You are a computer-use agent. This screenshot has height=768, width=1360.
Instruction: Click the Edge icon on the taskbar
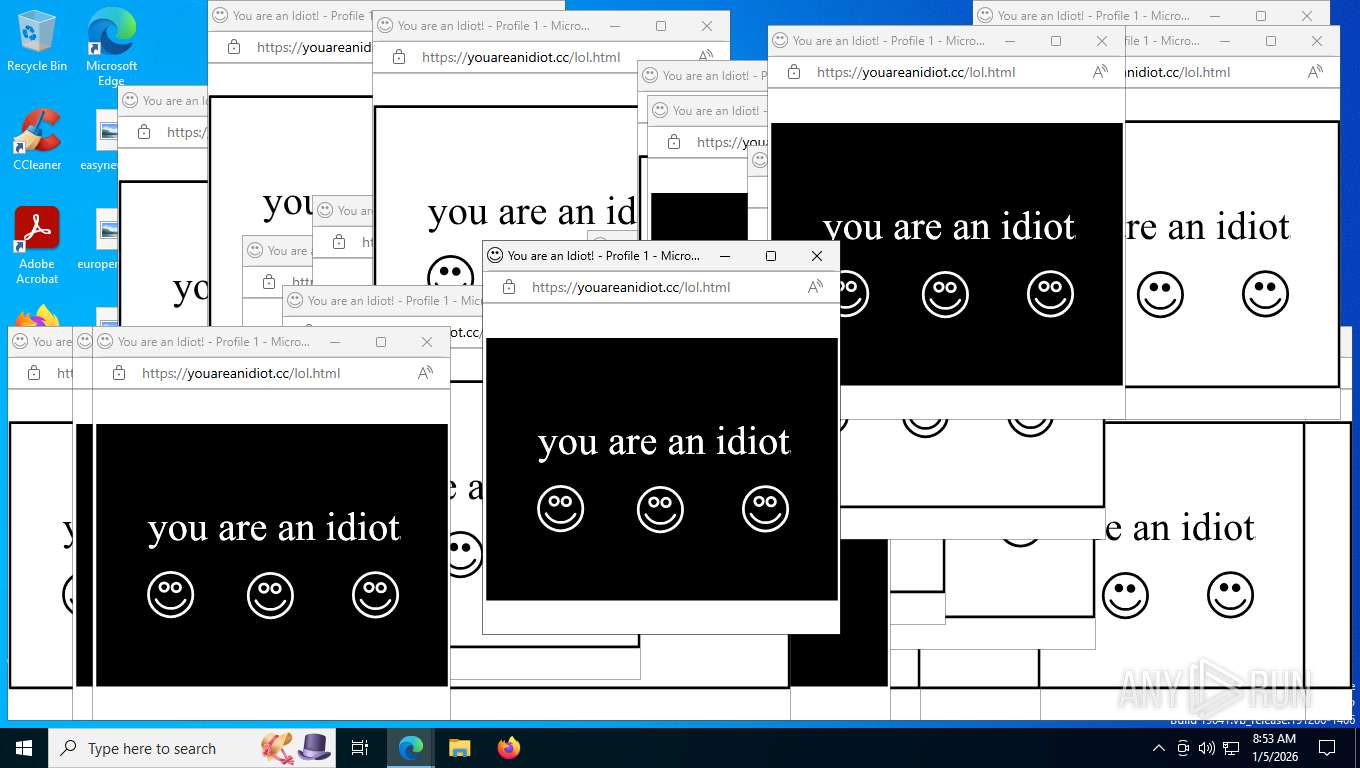411,748
